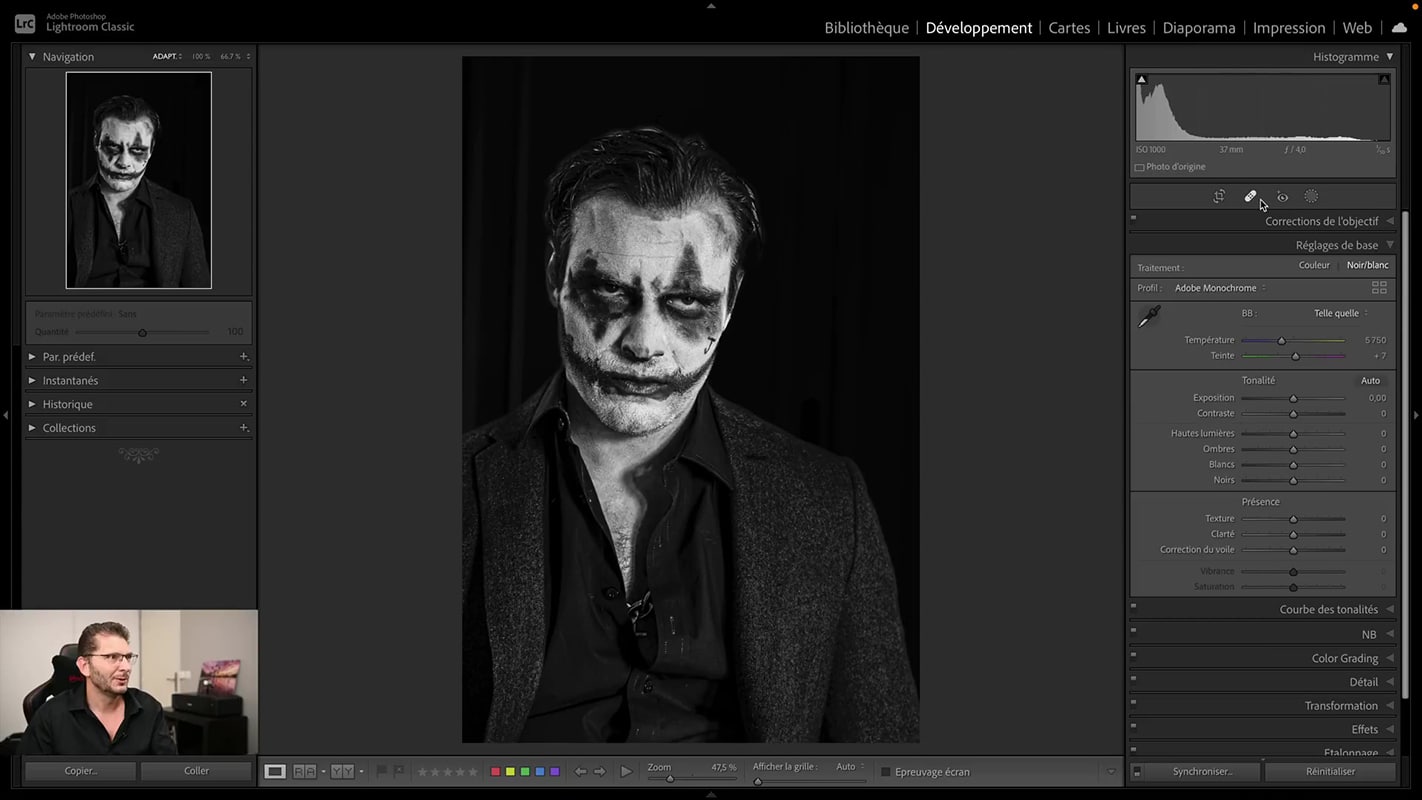The height and width of the screenshot is (800, 1422).
Task: Open the cloud sync status icon
Action: pos(1399,28)
